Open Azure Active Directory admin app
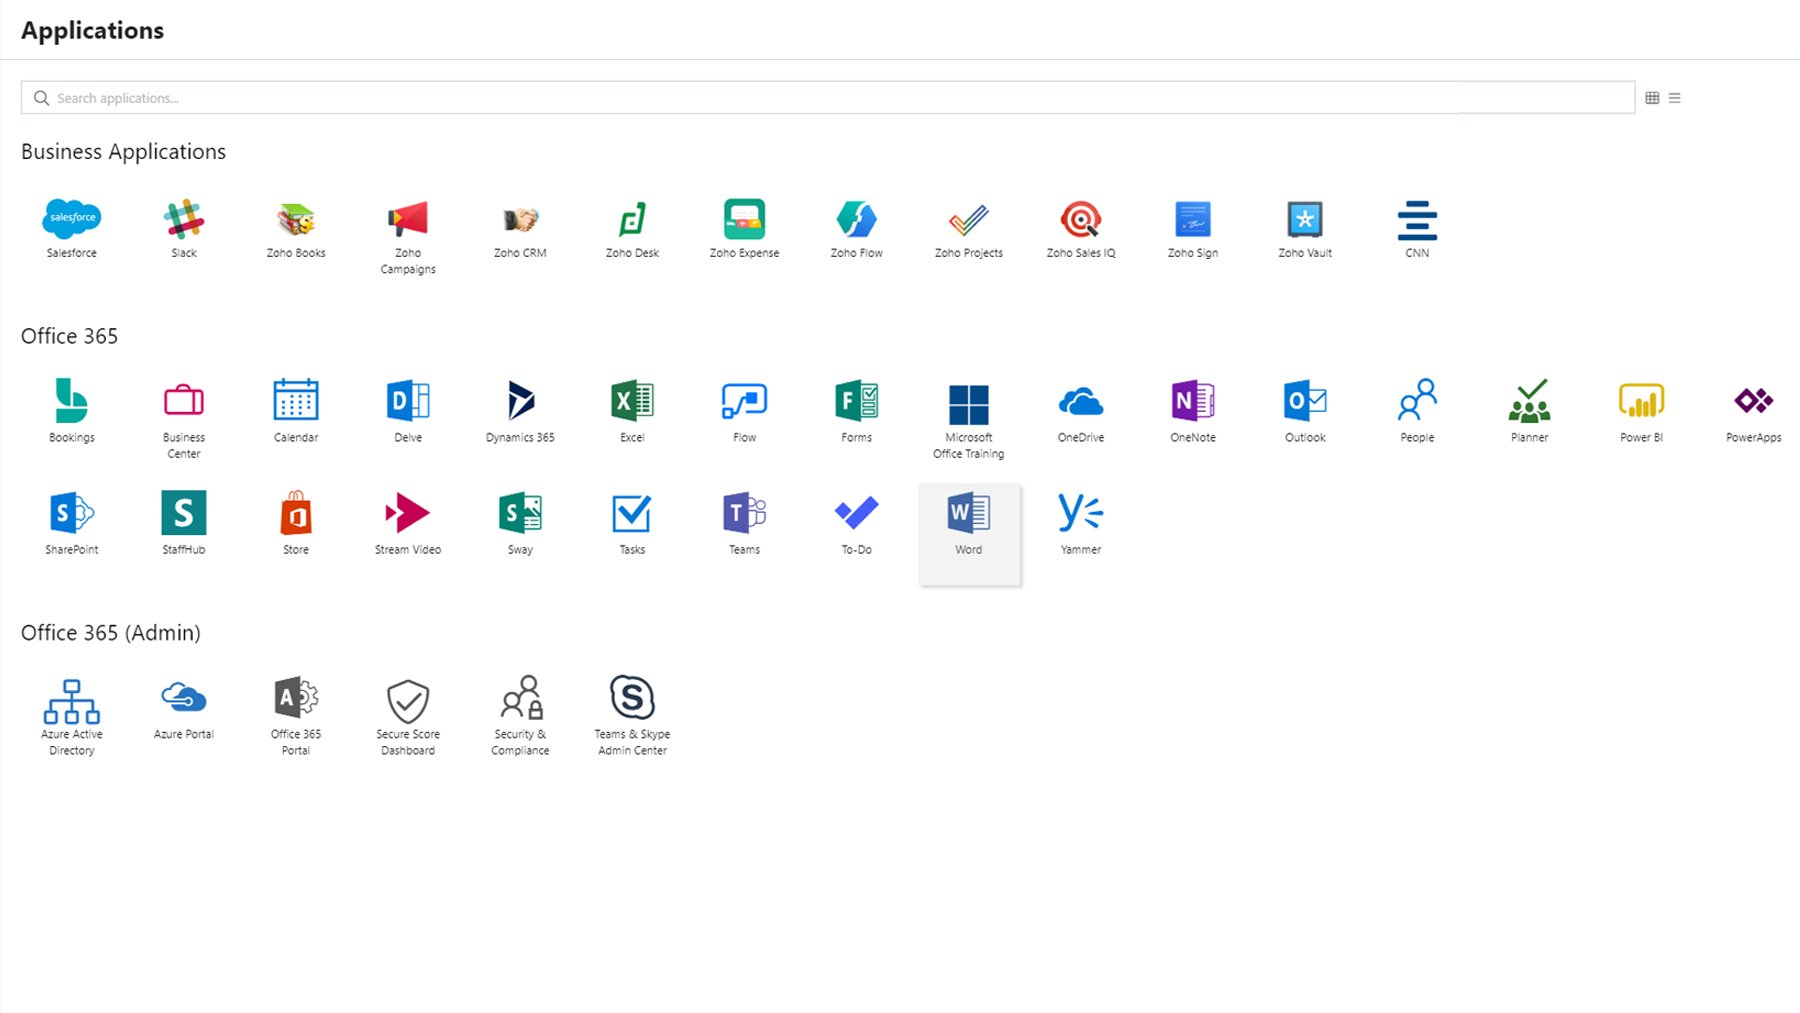The image size is (1800, 1013). coord(72,702)
